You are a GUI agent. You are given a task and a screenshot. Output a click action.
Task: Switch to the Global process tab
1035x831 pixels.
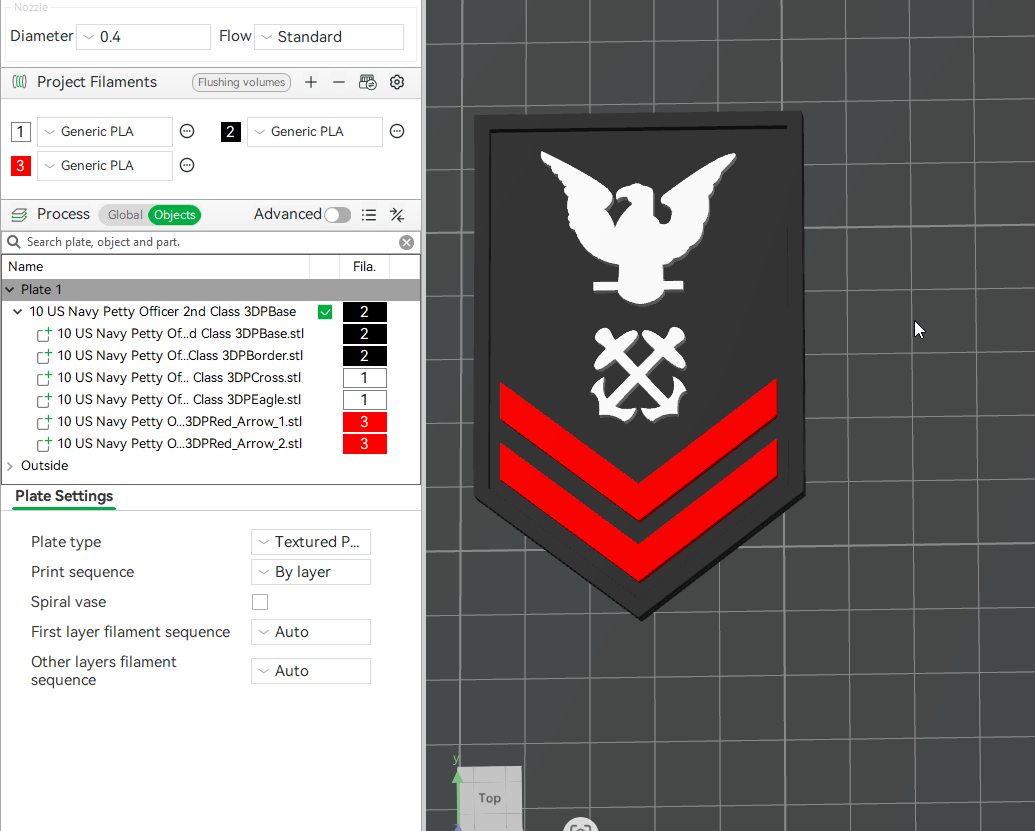[x=124, y=214]
